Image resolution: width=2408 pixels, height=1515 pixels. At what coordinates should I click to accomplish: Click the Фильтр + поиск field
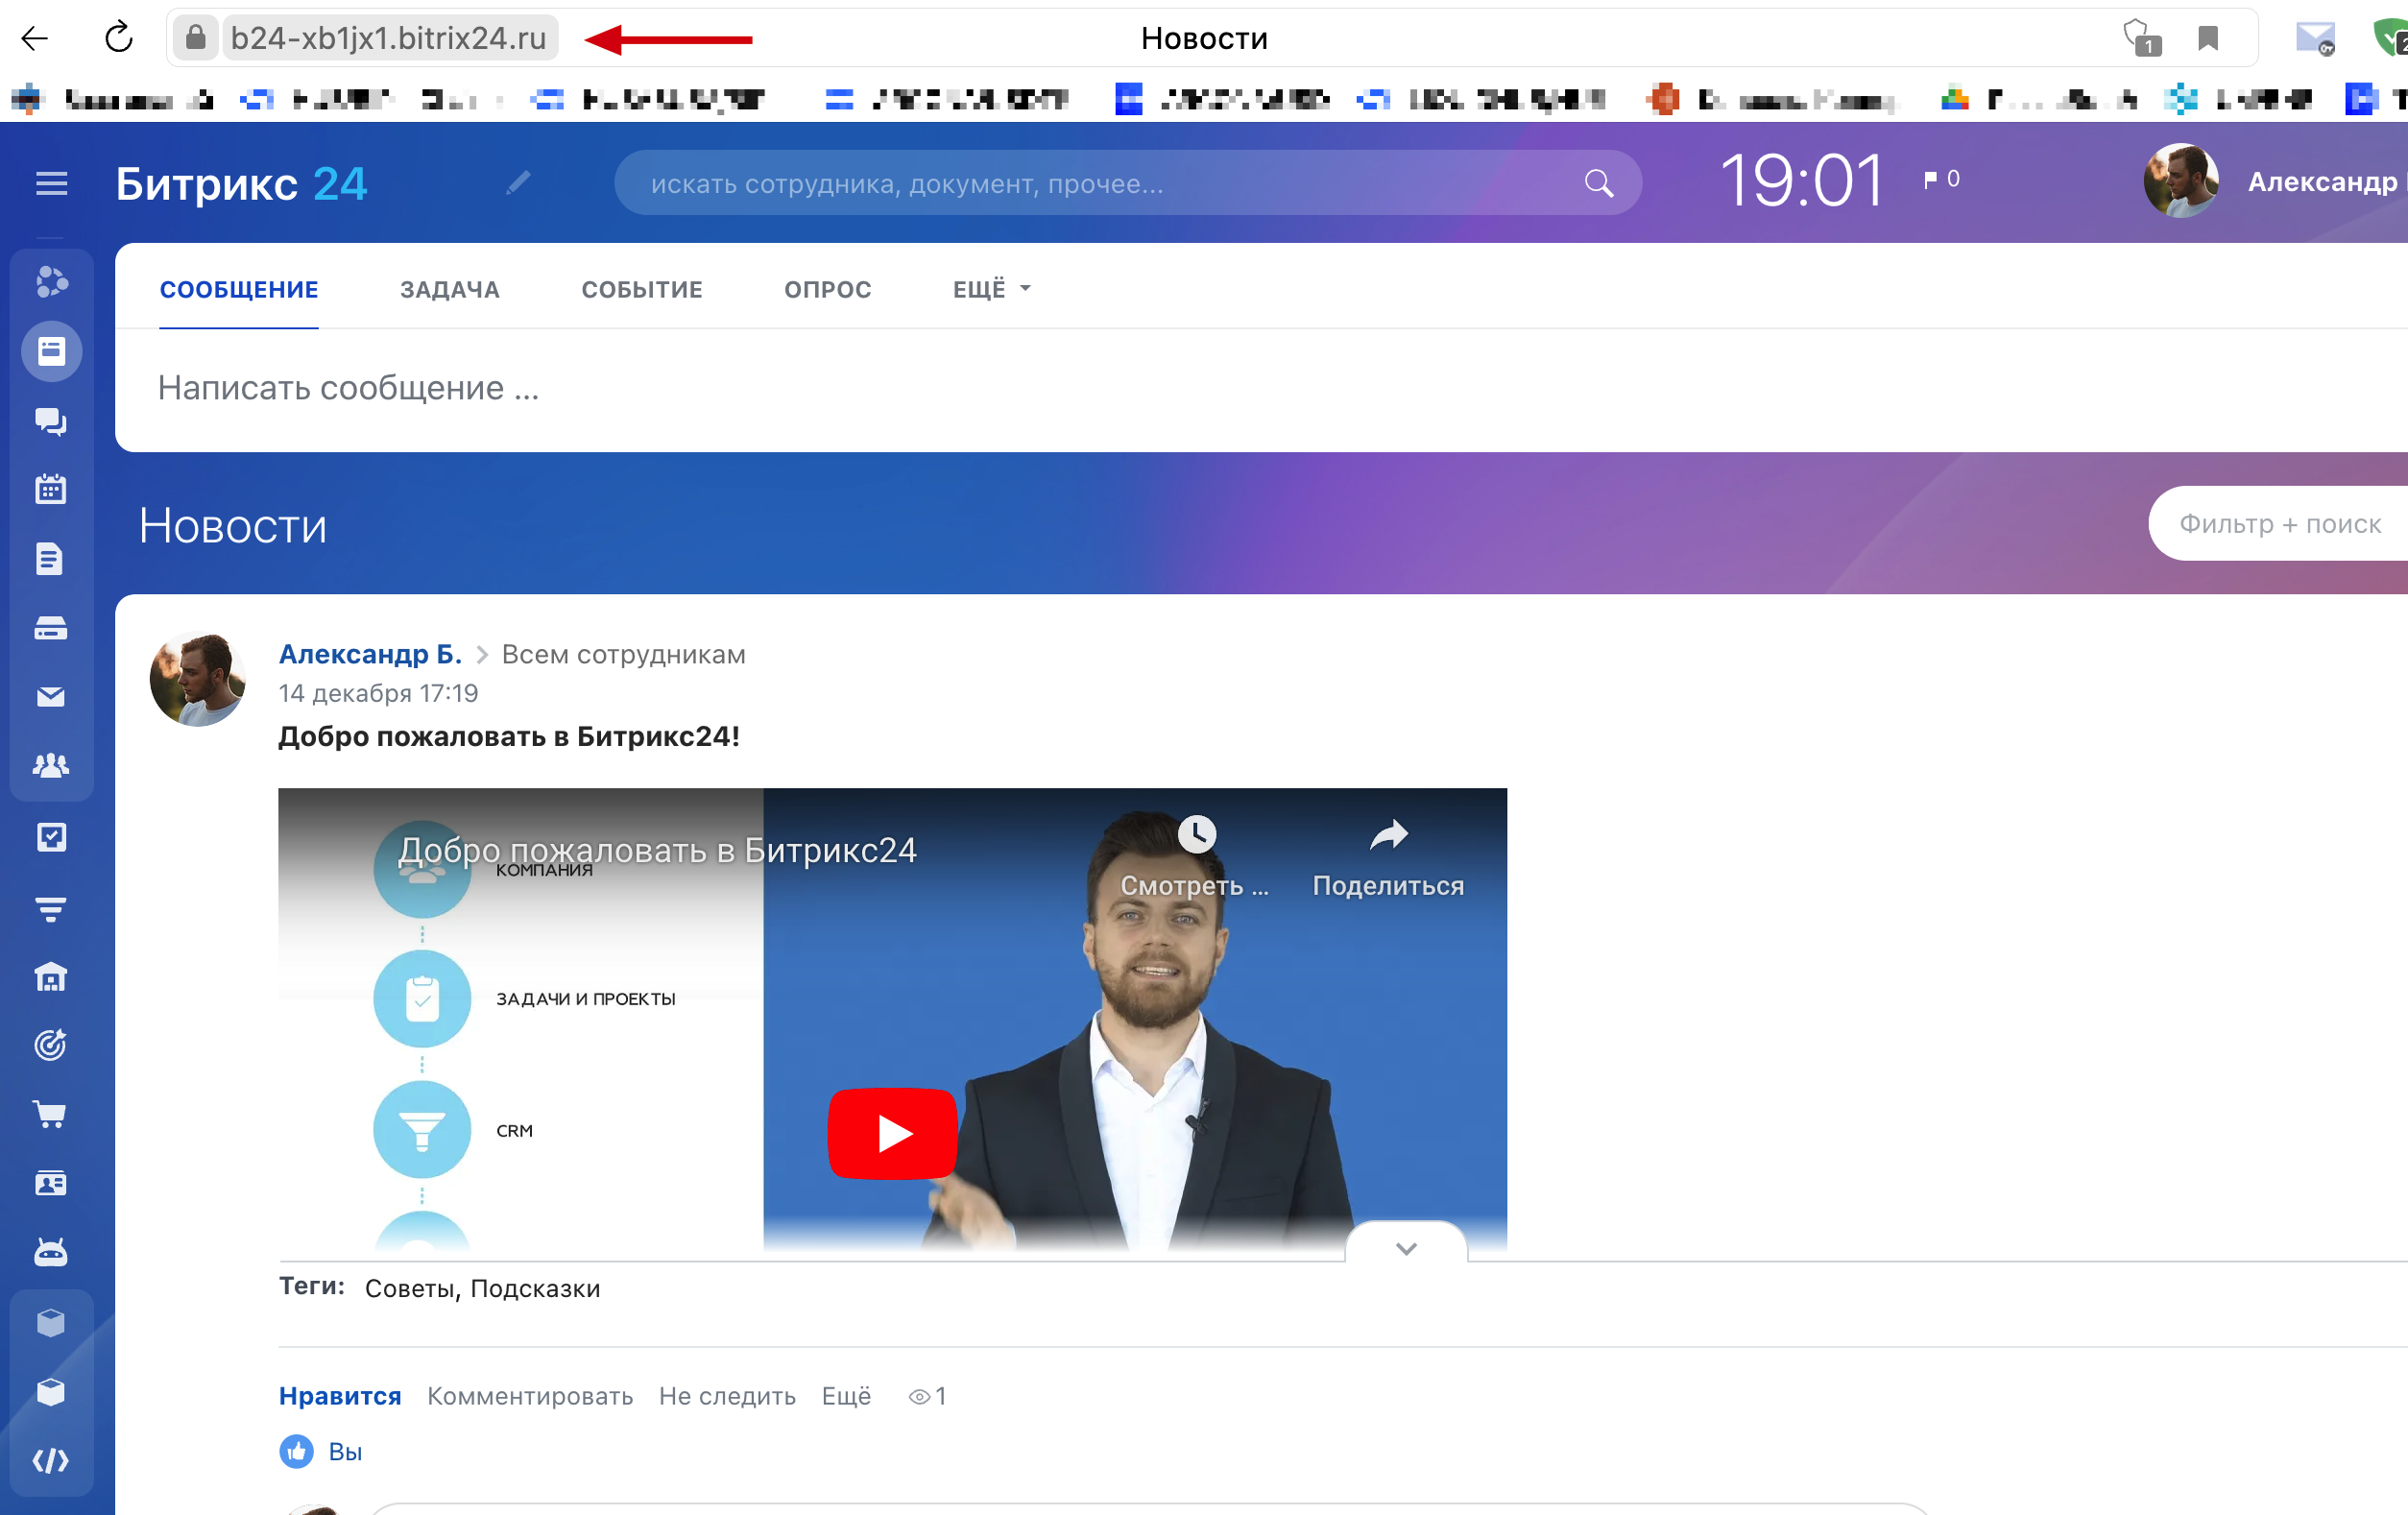click(2279, 523)
